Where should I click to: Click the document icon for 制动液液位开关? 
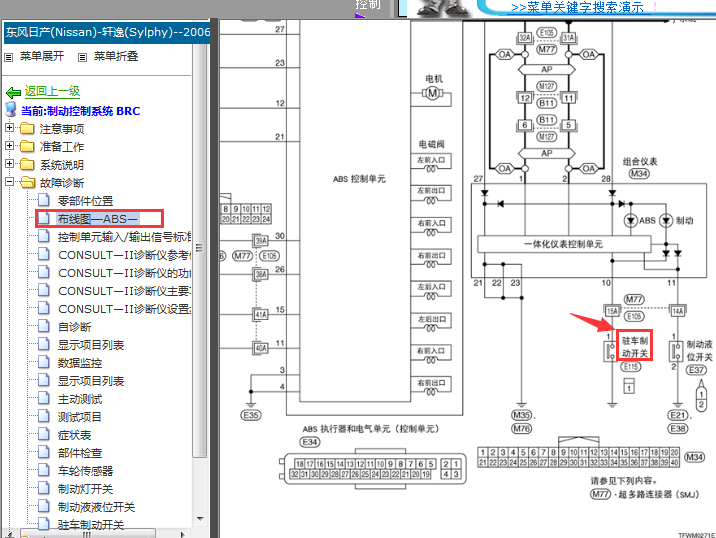pos(44,506)
